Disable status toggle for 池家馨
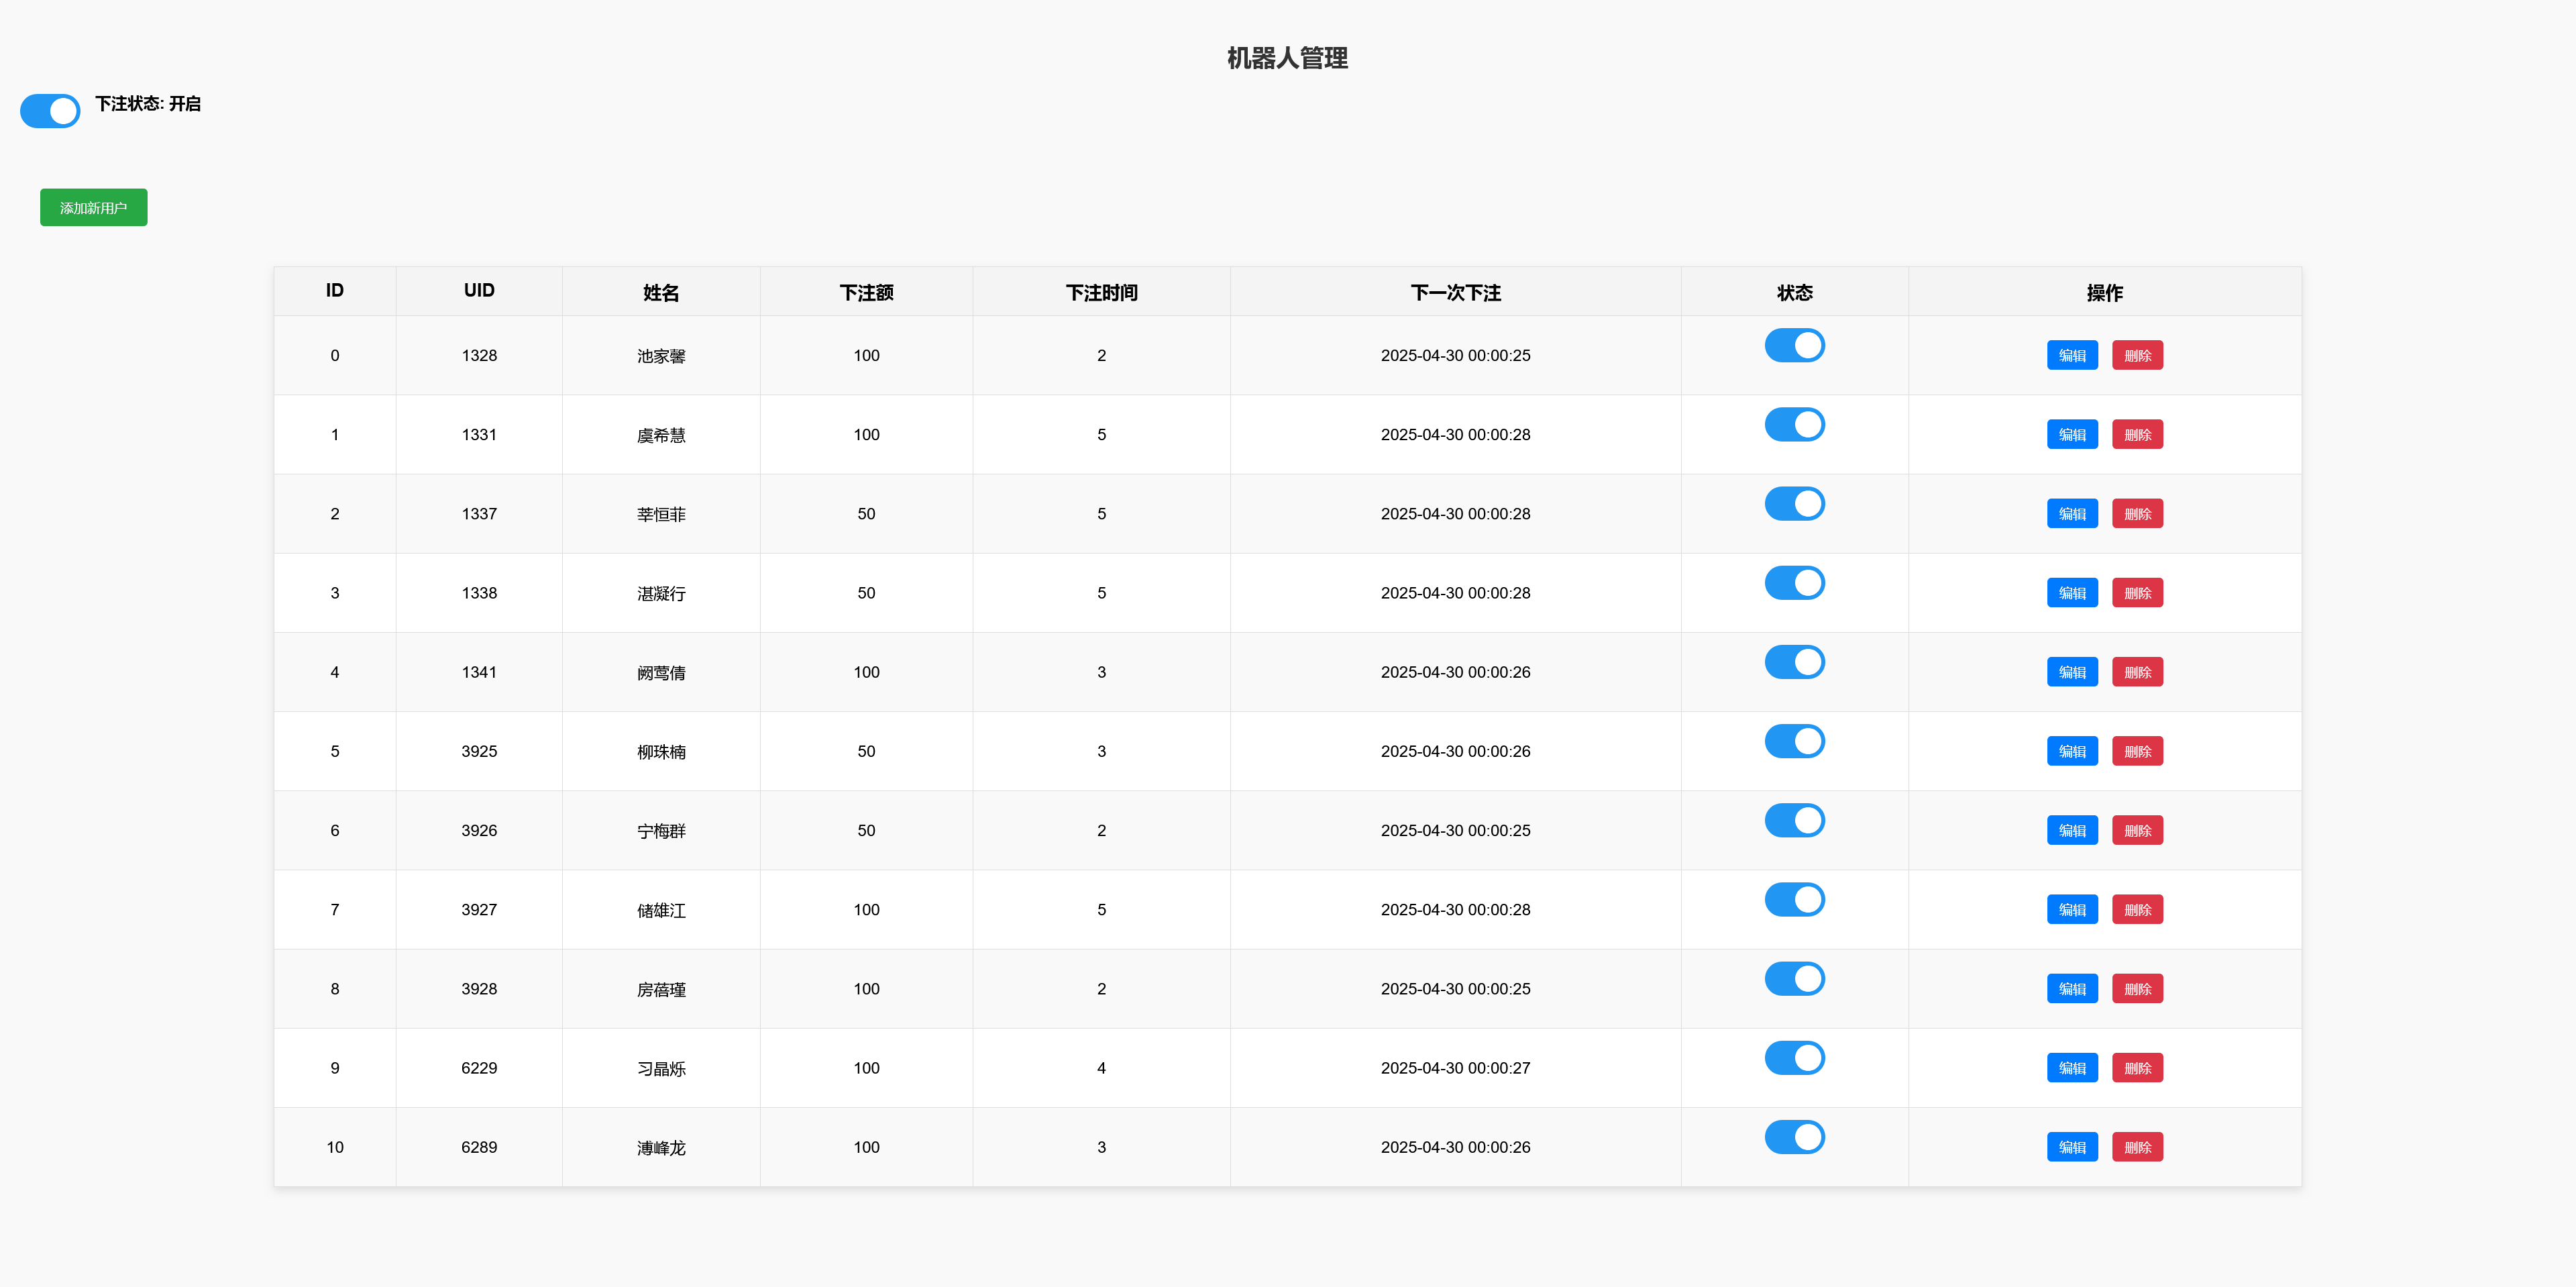Screen dimensions: 2576x1287 (x=1794, y=346)
